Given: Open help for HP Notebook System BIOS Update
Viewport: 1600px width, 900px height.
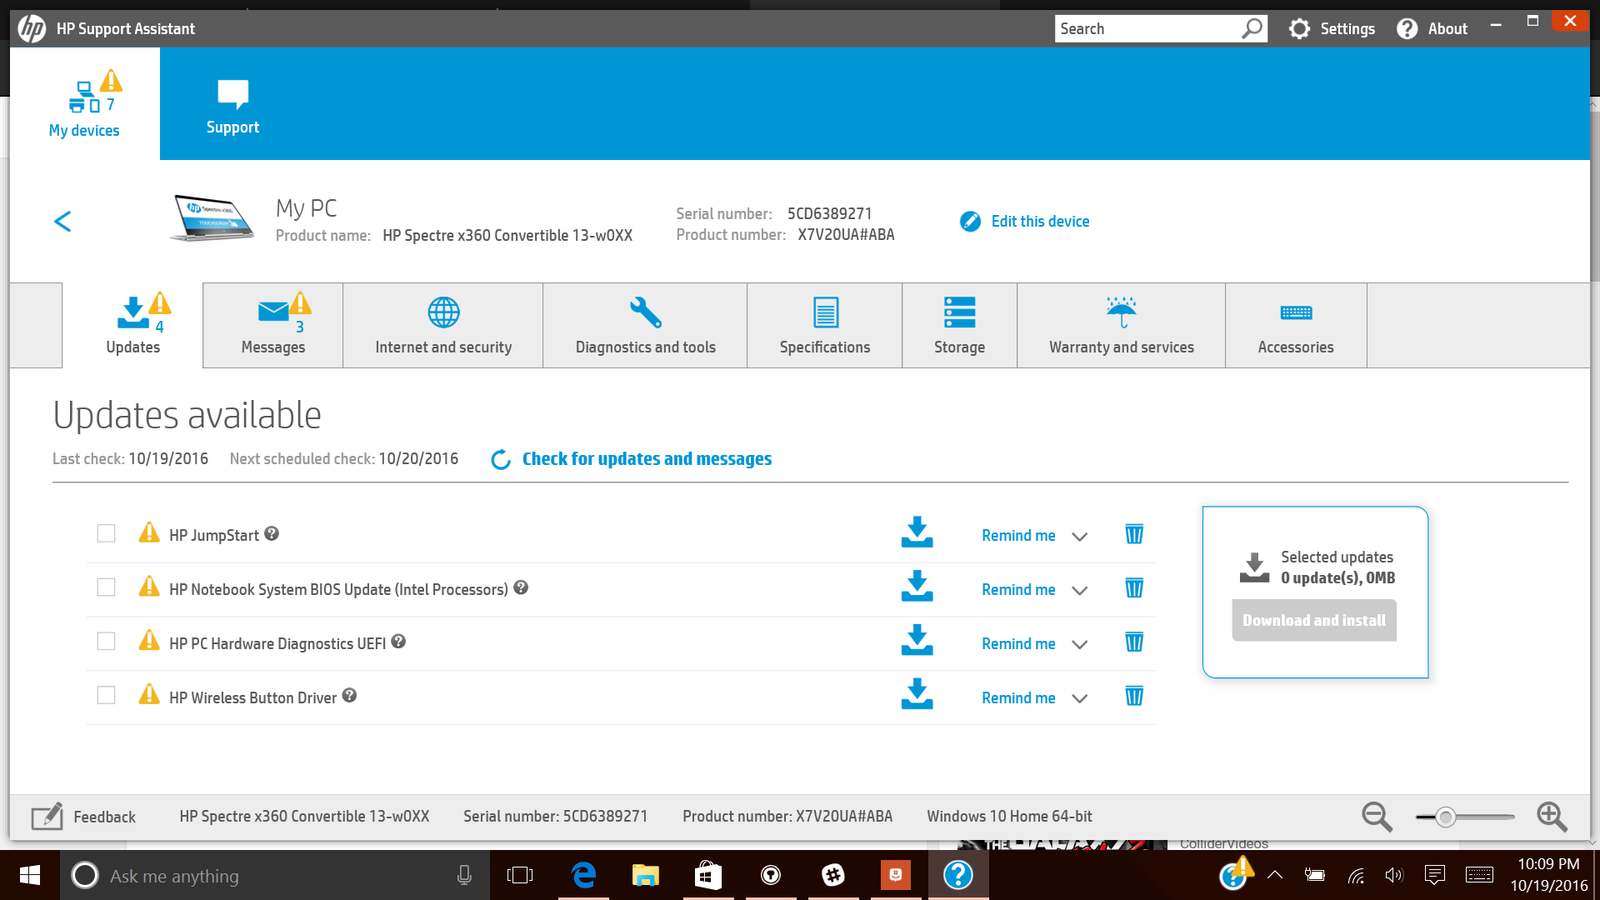Looking at the screenshot, I should (x=520, y=589).
